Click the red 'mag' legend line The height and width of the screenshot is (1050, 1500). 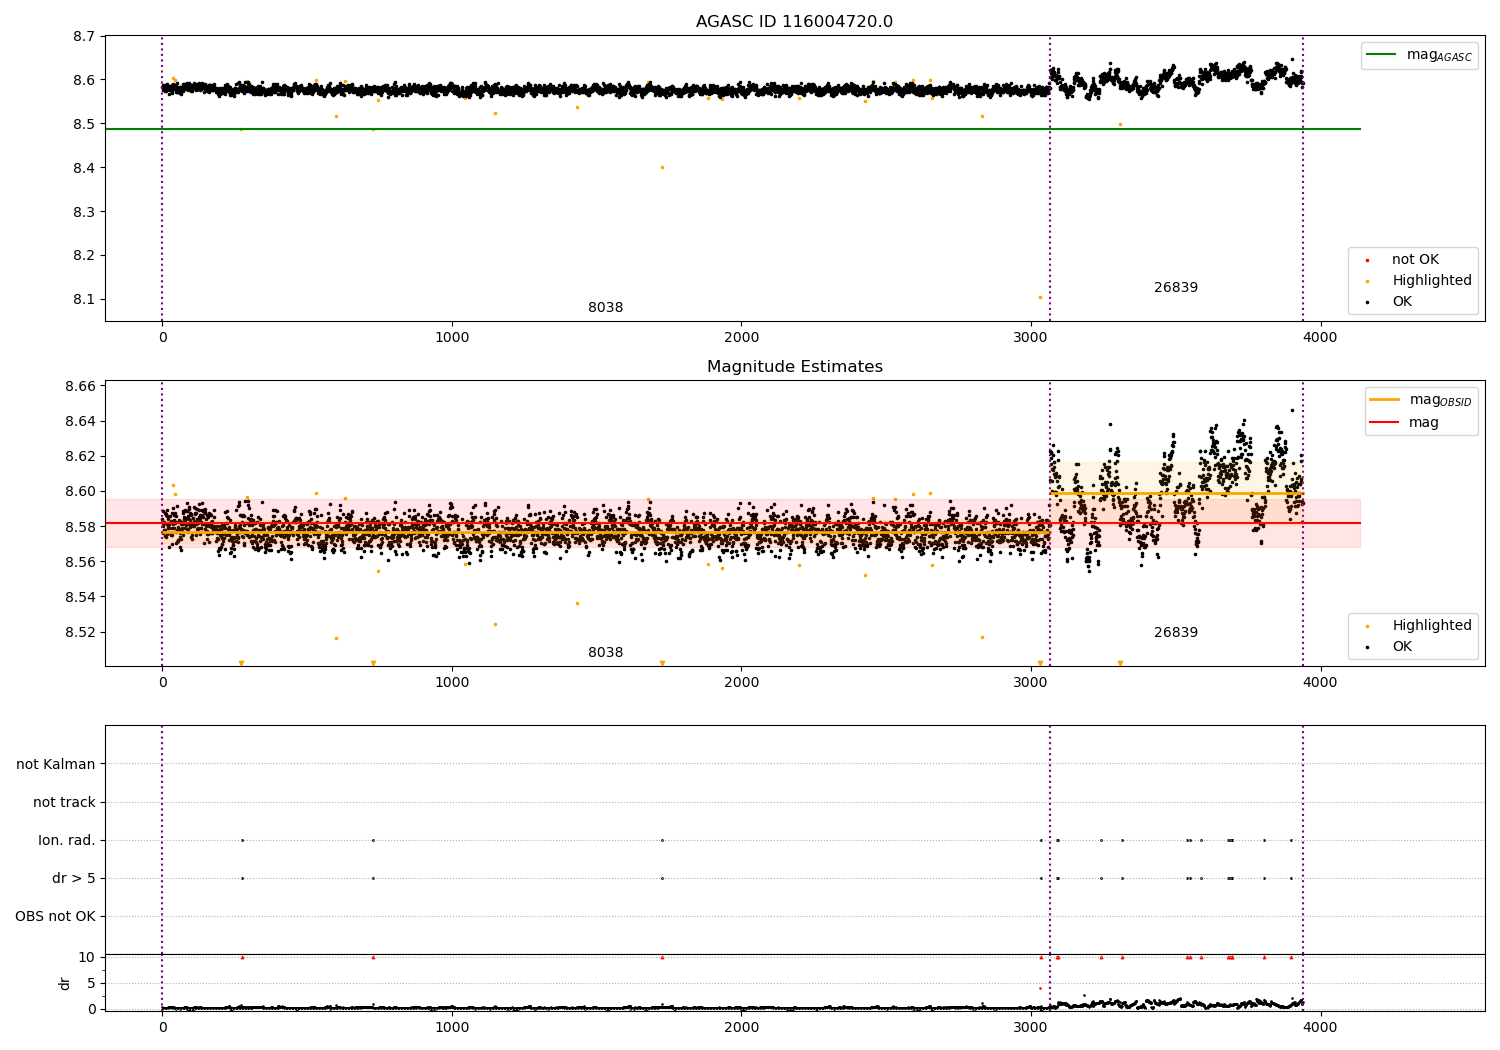click(1385, 423)
